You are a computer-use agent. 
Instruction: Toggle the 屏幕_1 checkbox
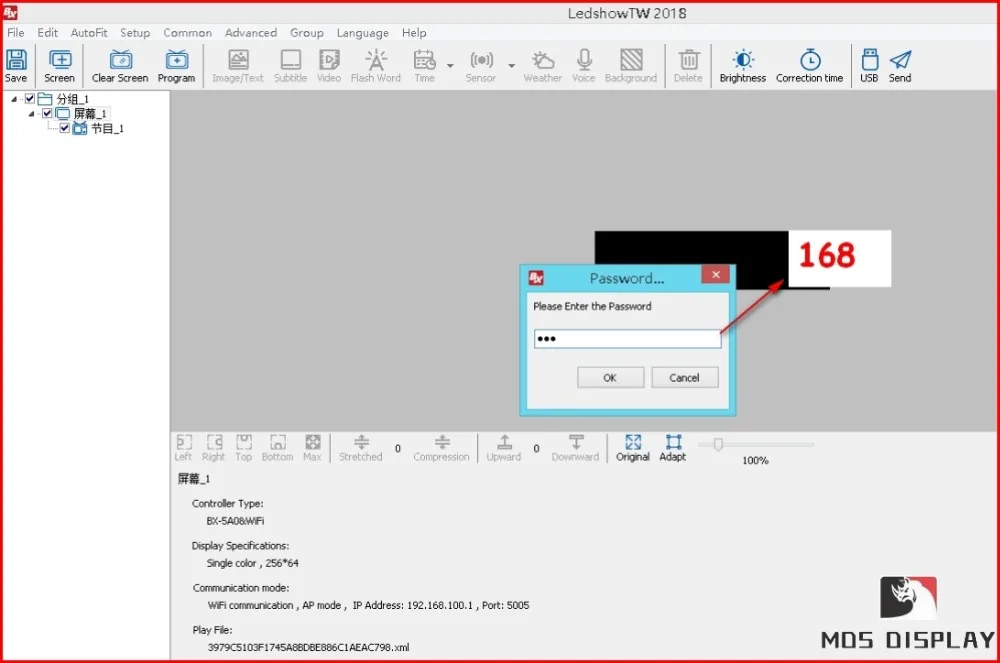tap(47, 113)
